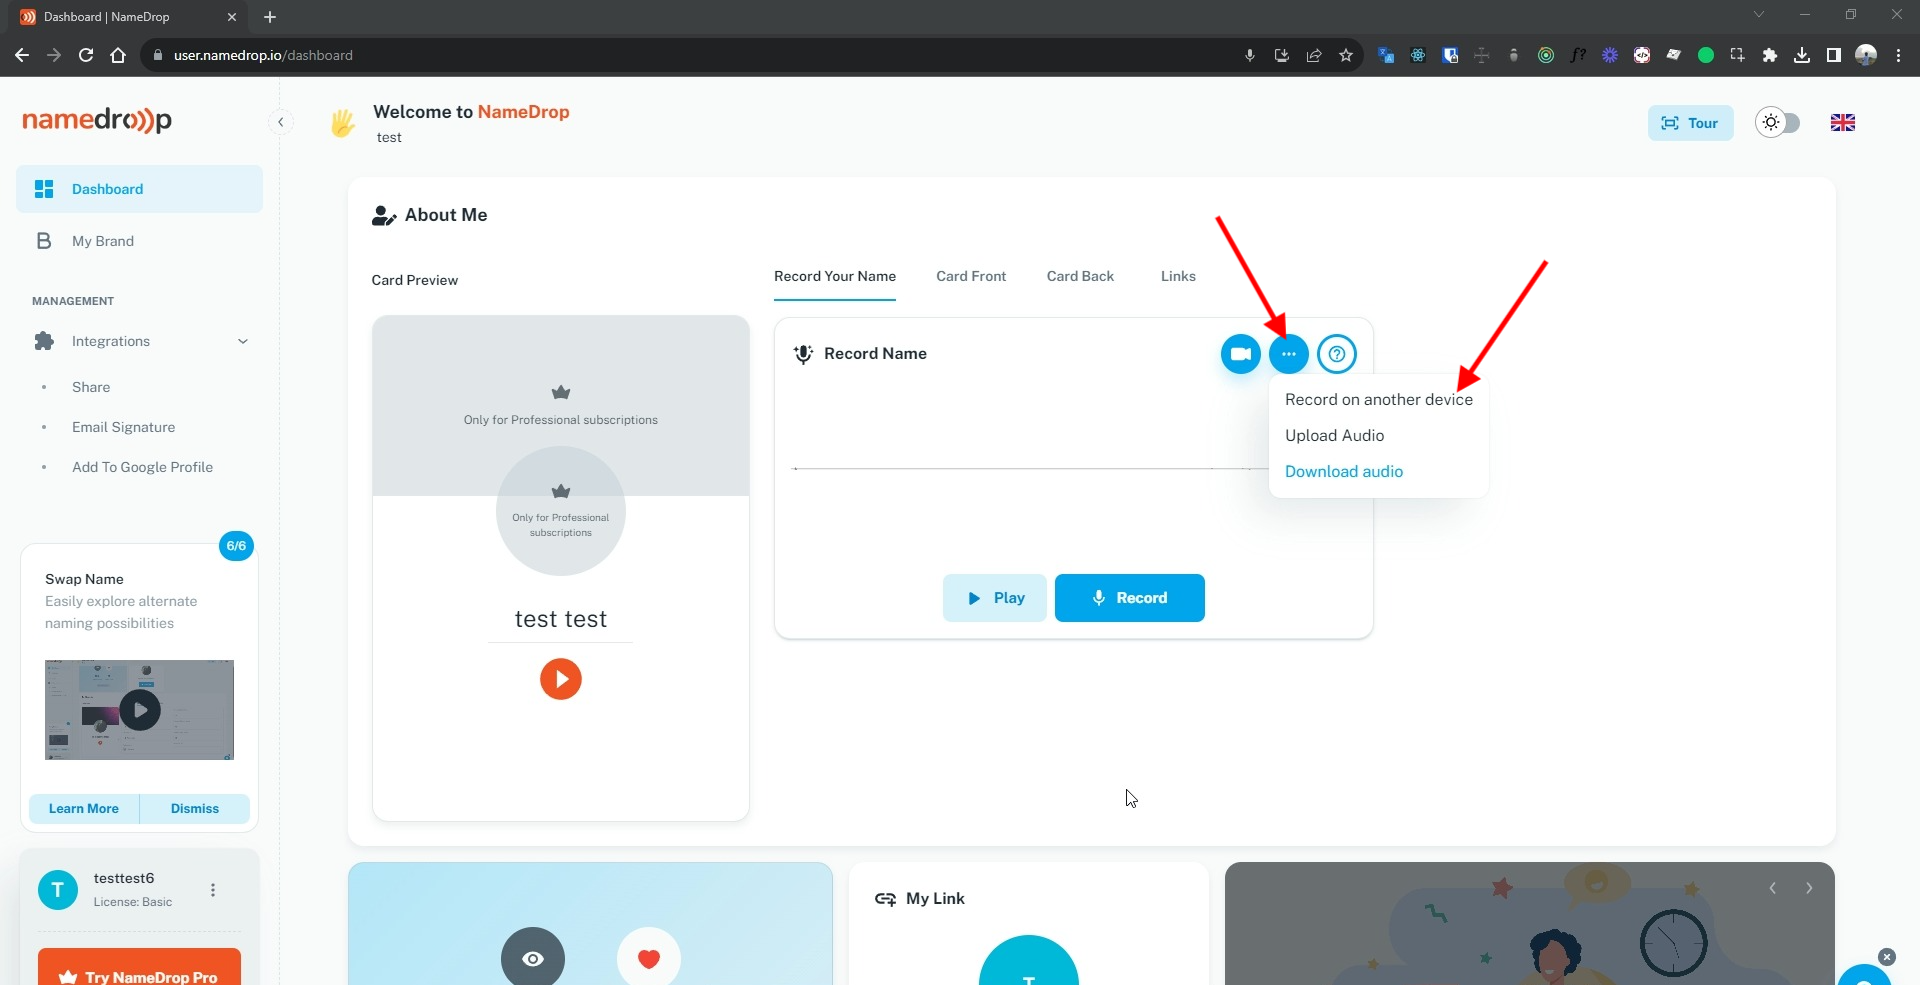Open My Brand in the sidebar
Screen dimensions: 1920x985
coord(139,241)
